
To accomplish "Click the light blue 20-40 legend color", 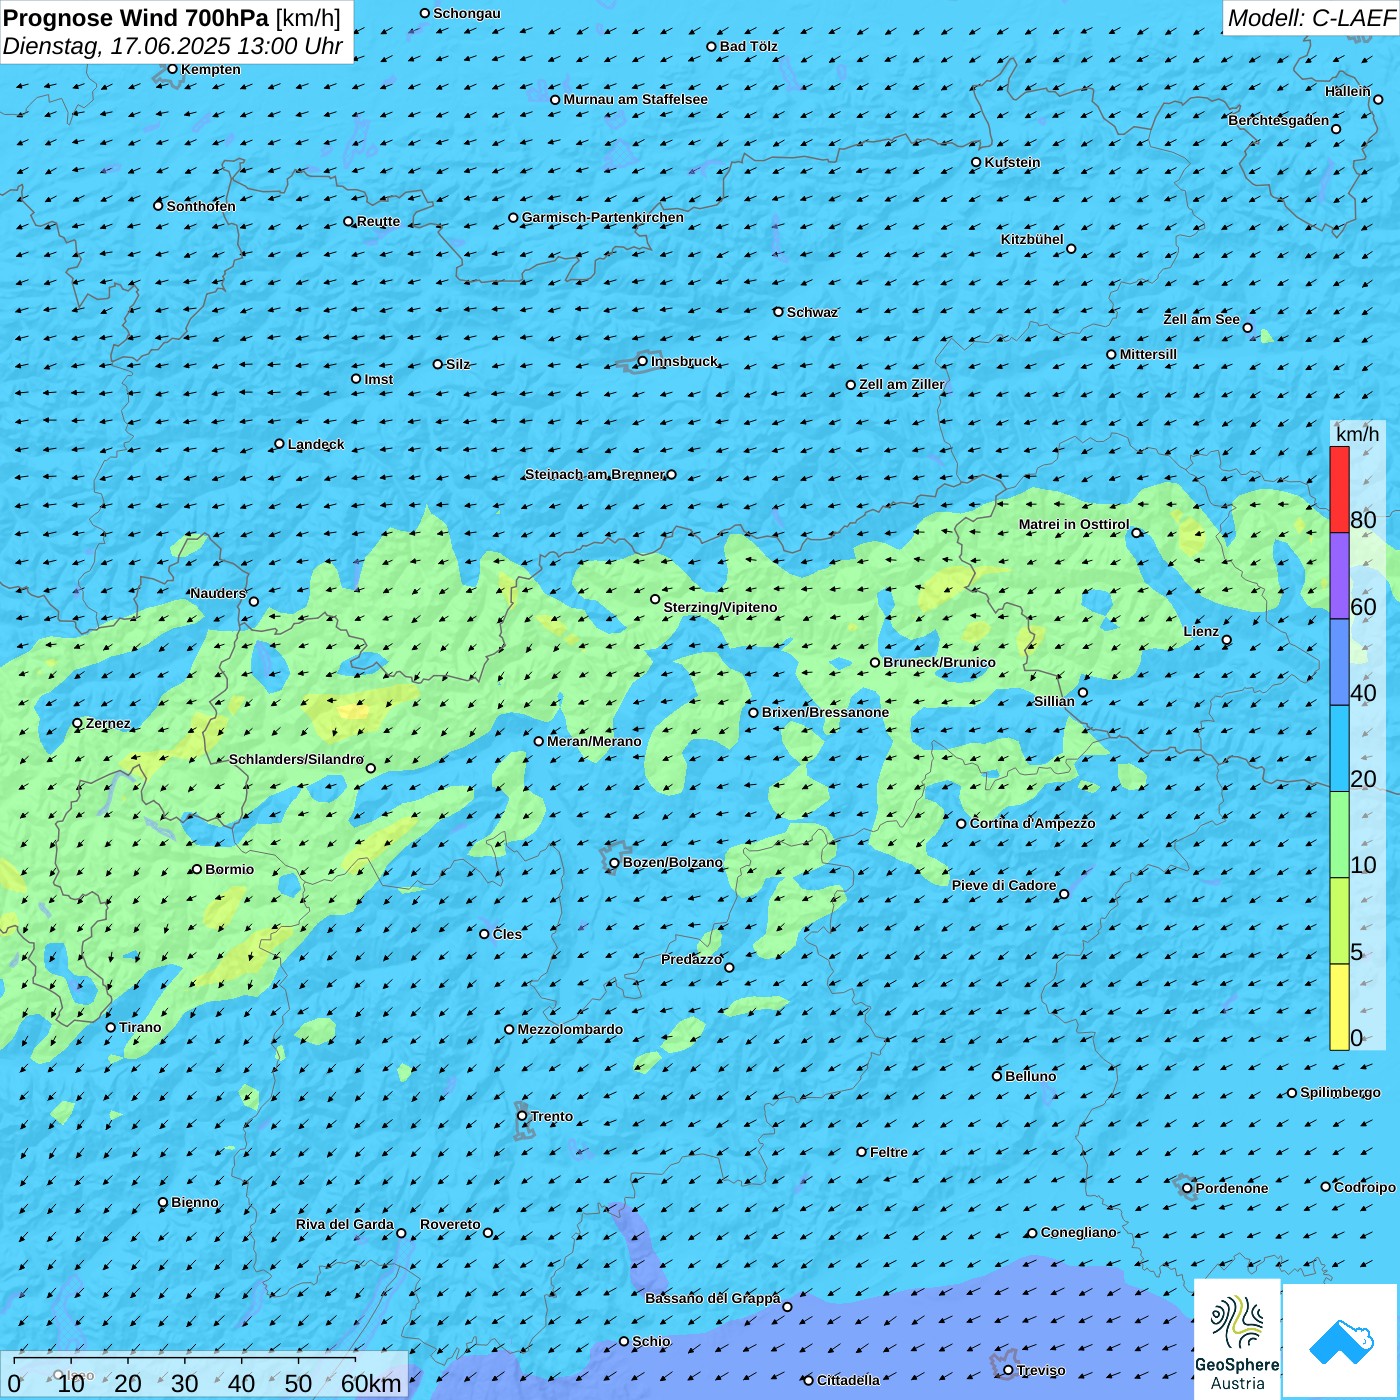I will pos(1339,749).
